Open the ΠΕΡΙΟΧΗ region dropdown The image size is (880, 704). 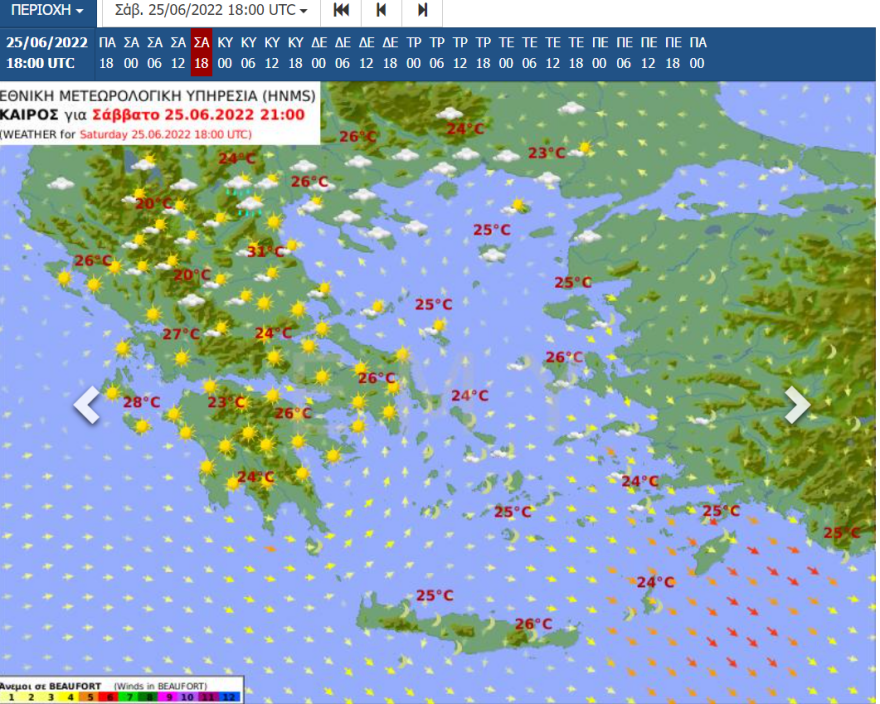coord(44,11)
